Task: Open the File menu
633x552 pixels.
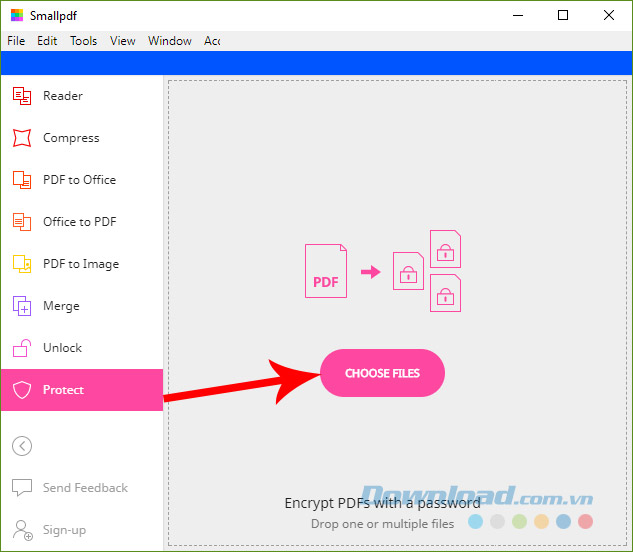Action: [16, 41]
